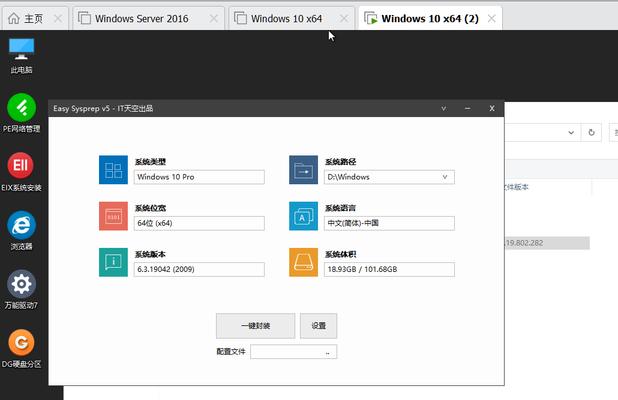Click the 系统位宽 64位 (x64) field
This screenshot has height=400, width=618.
(199, 223)
